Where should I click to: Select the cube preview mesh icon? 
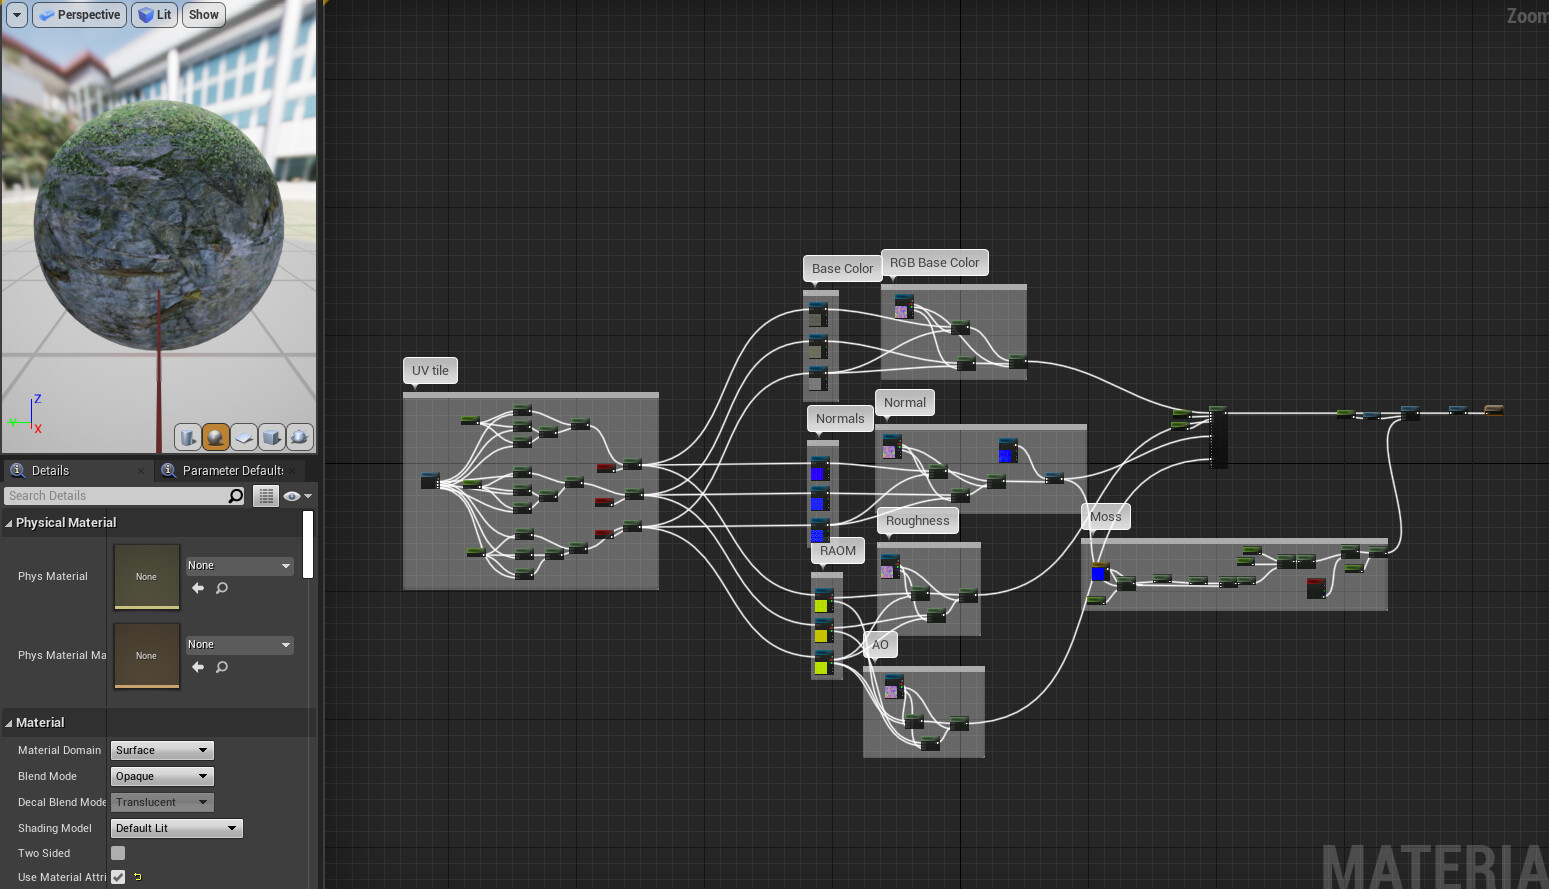pyautogui.click(x=272, y=437)
